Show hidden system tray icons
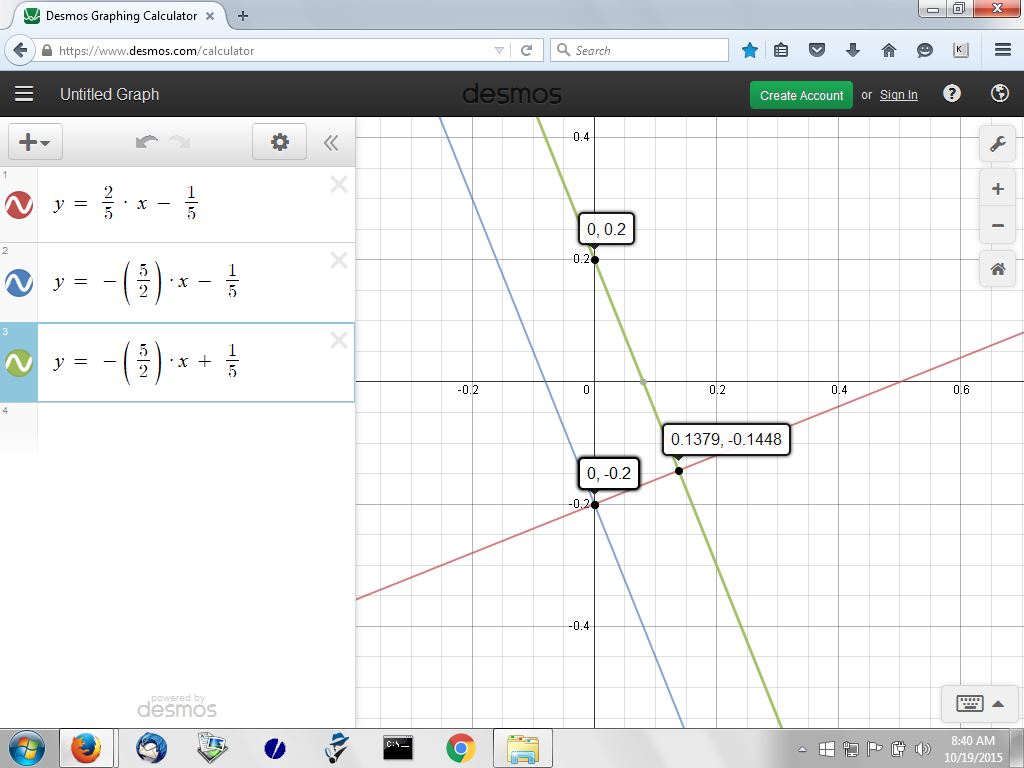The height and width of the screenshot is (768, 1024). point(803,749)
